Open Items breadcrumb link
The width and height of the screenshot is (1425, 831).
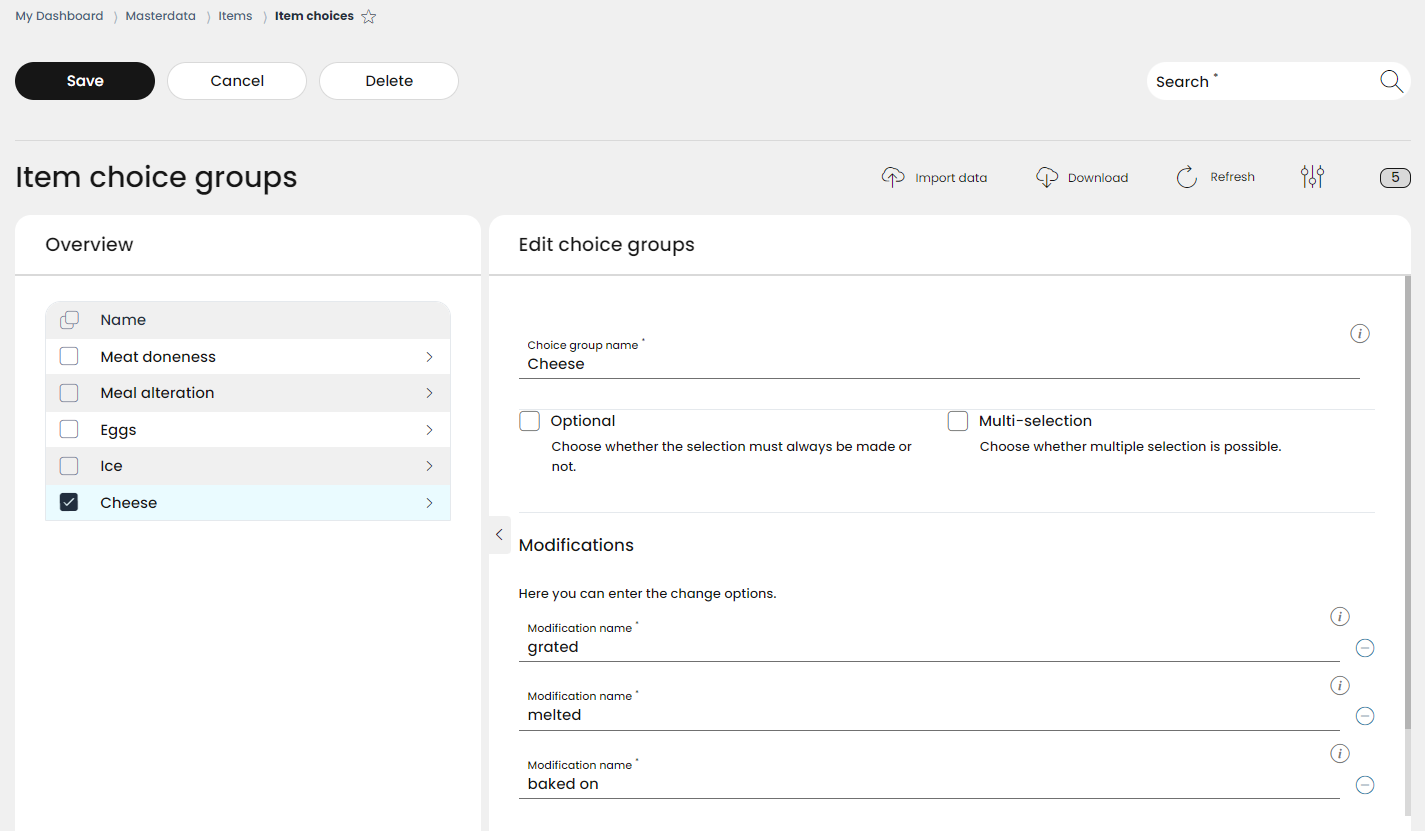[x=235, y=16]
